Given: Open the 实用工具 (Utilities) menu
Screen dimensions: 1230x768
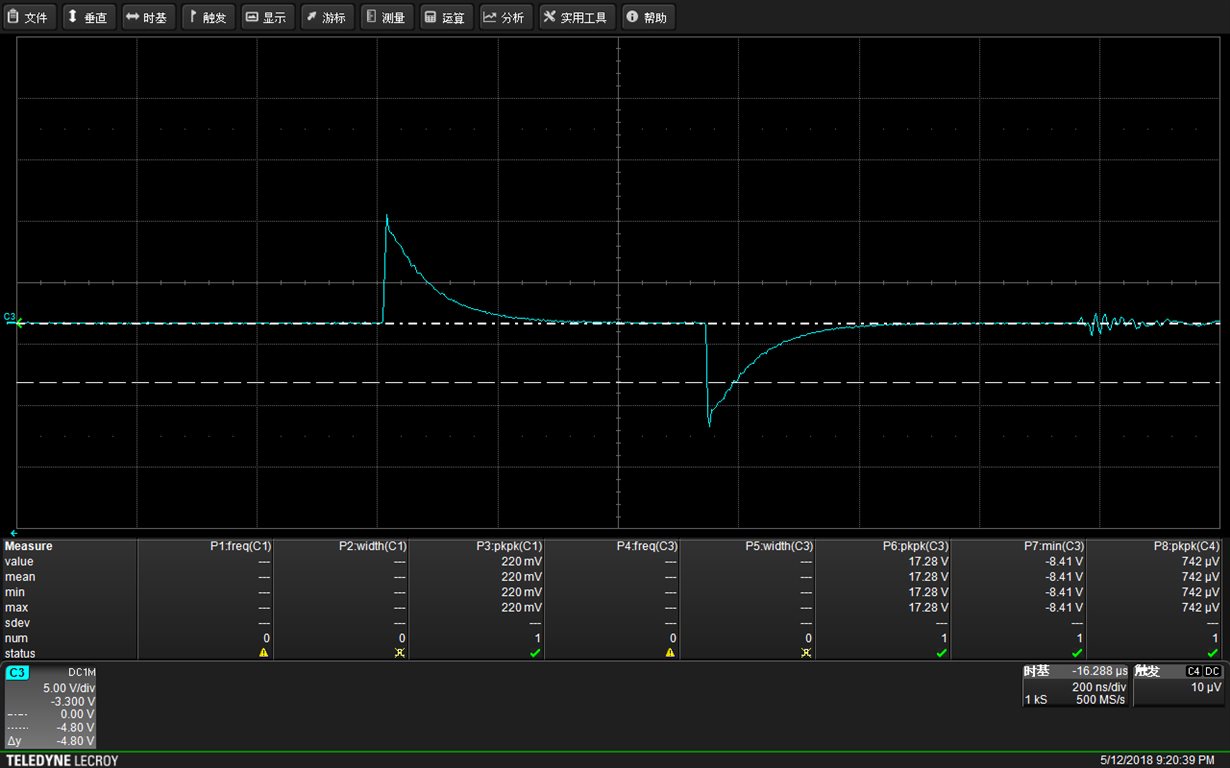Looking at the screenshot, I should 576,17.
